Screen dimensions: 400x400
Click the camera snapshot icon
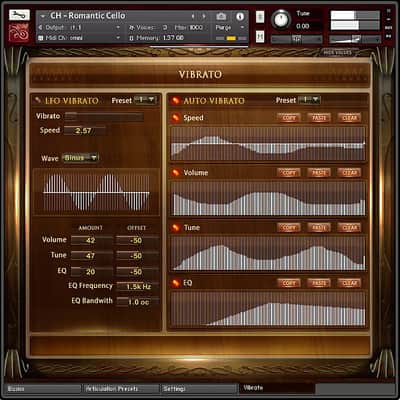(221, 16)
